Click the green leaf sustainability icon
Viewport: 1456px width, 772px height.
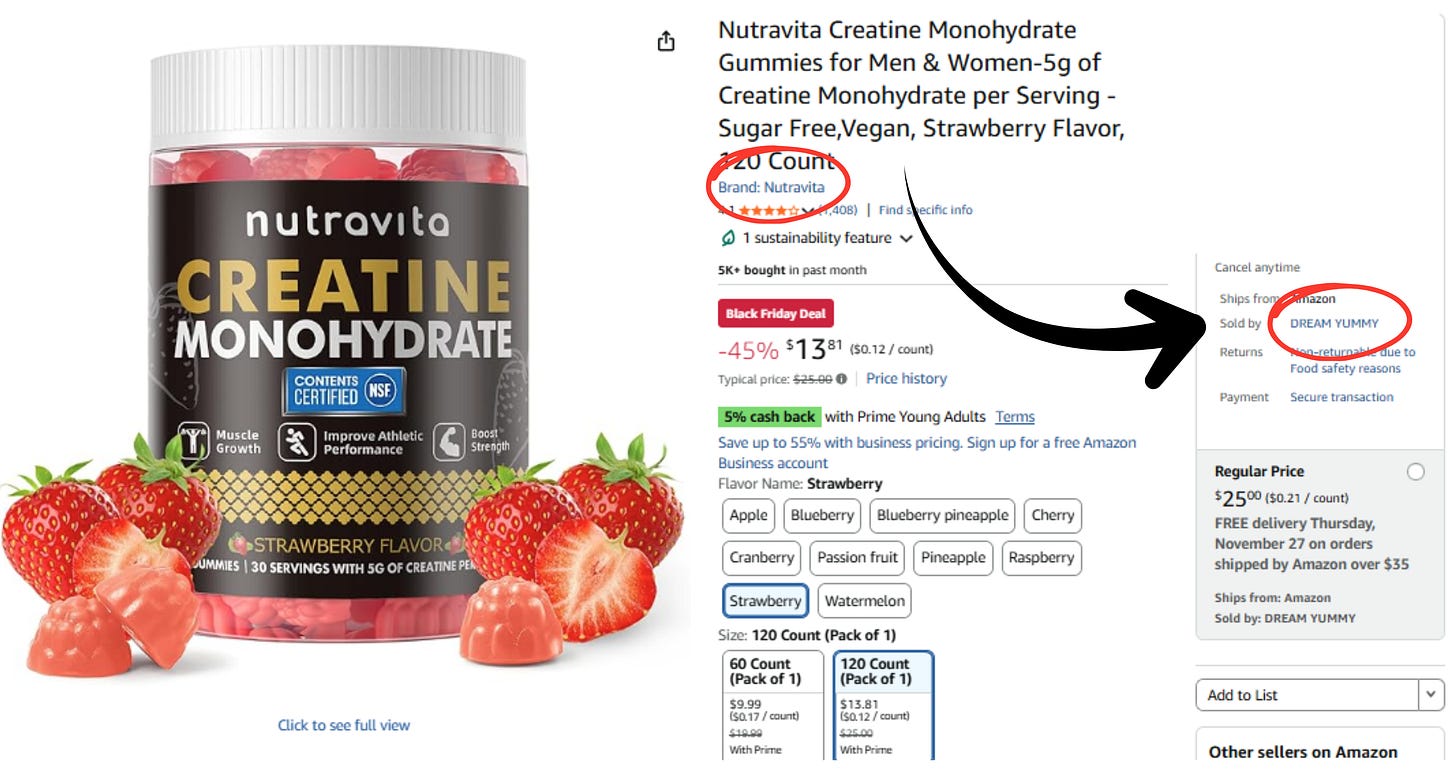(728, 238)
